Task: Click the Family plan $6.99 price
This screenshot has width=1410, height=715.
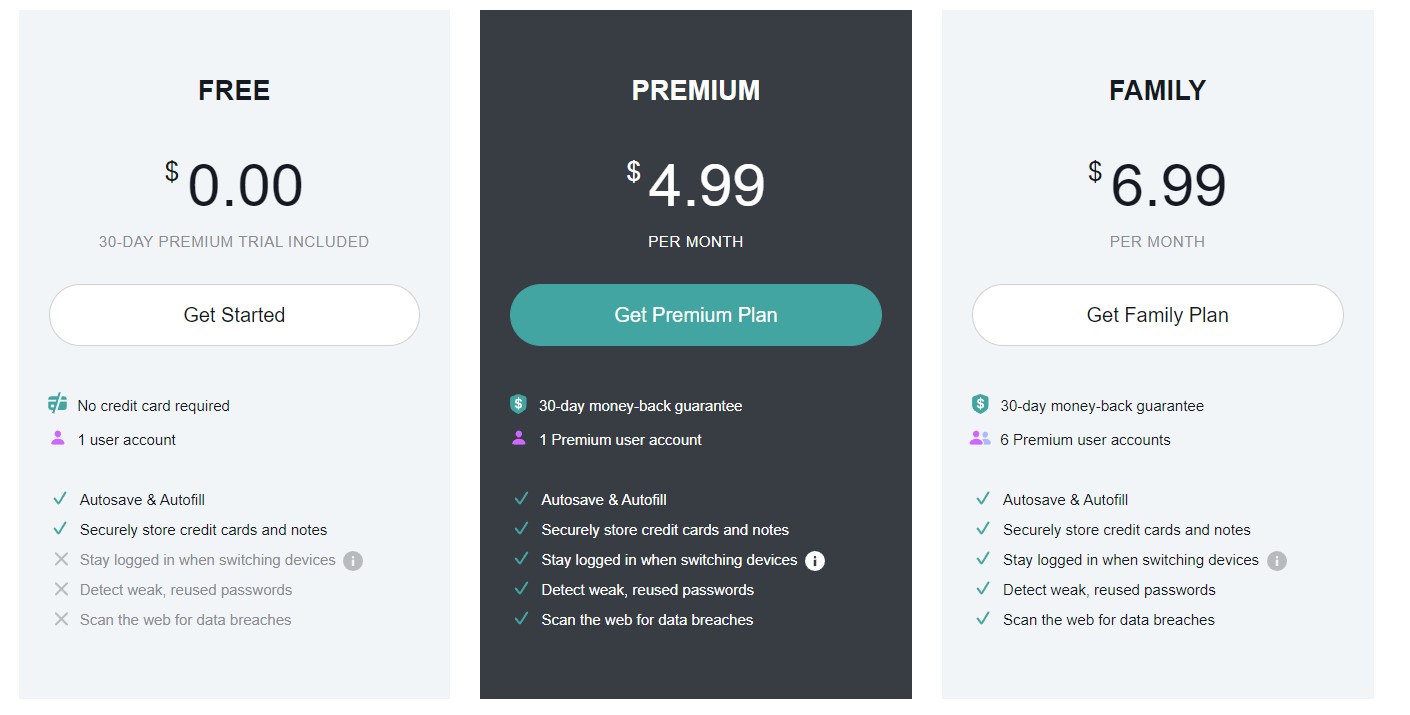Action: coord(1167,186)
